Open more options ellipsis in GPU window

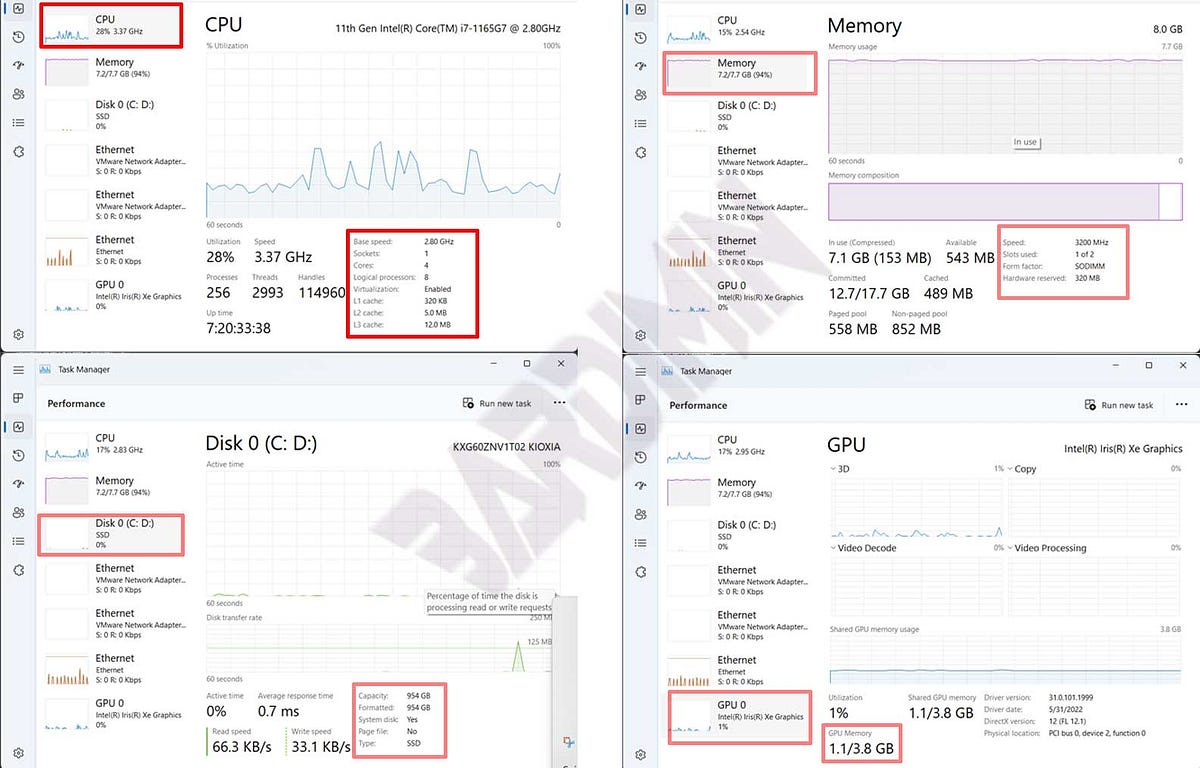click(1181, 405)
